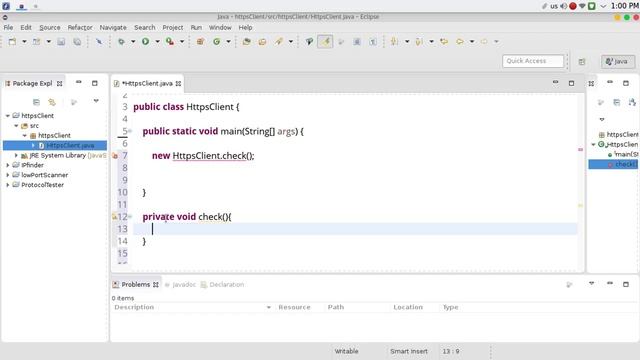
Task: Click the error marker on line 7
Action: point(115,156)
